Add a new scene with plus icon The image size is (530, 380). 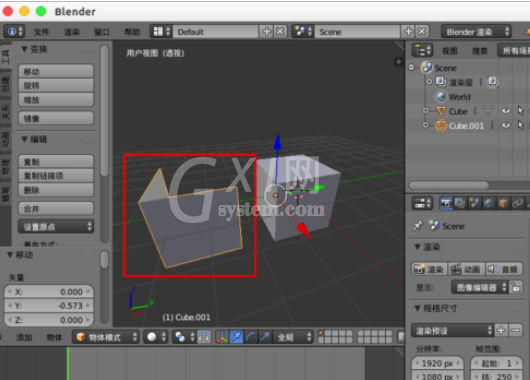409,32
